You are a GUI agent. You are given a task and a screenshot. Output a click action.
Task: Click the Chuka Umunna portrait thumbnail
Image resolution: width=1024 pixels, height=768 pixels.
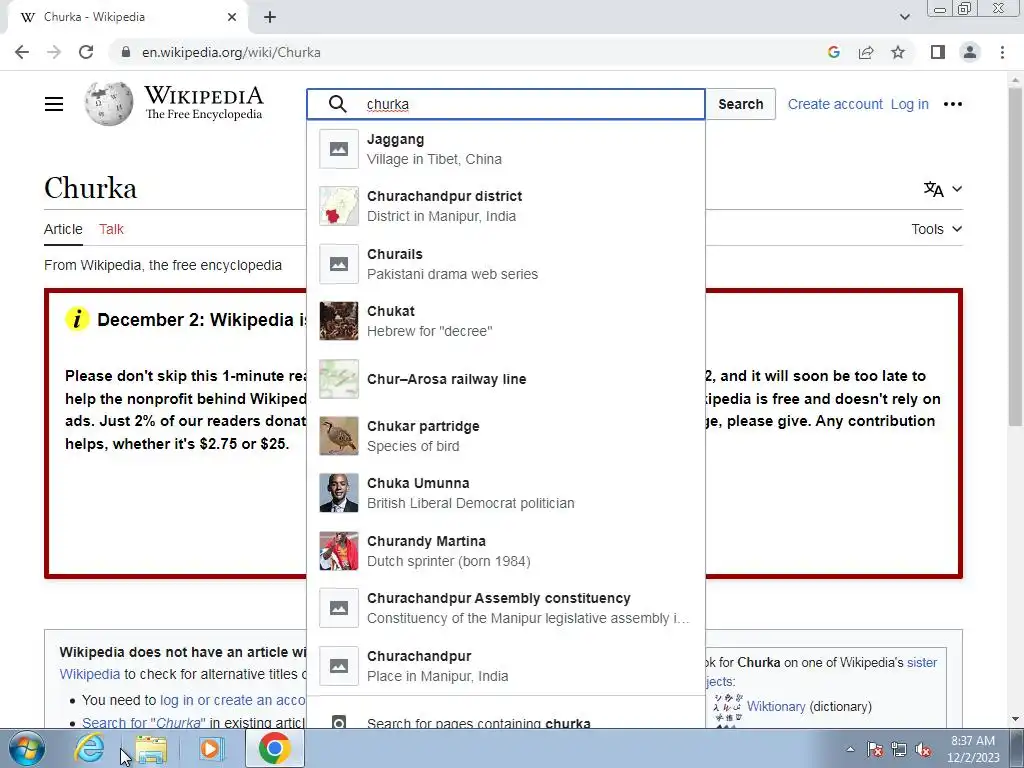(339, 493)
